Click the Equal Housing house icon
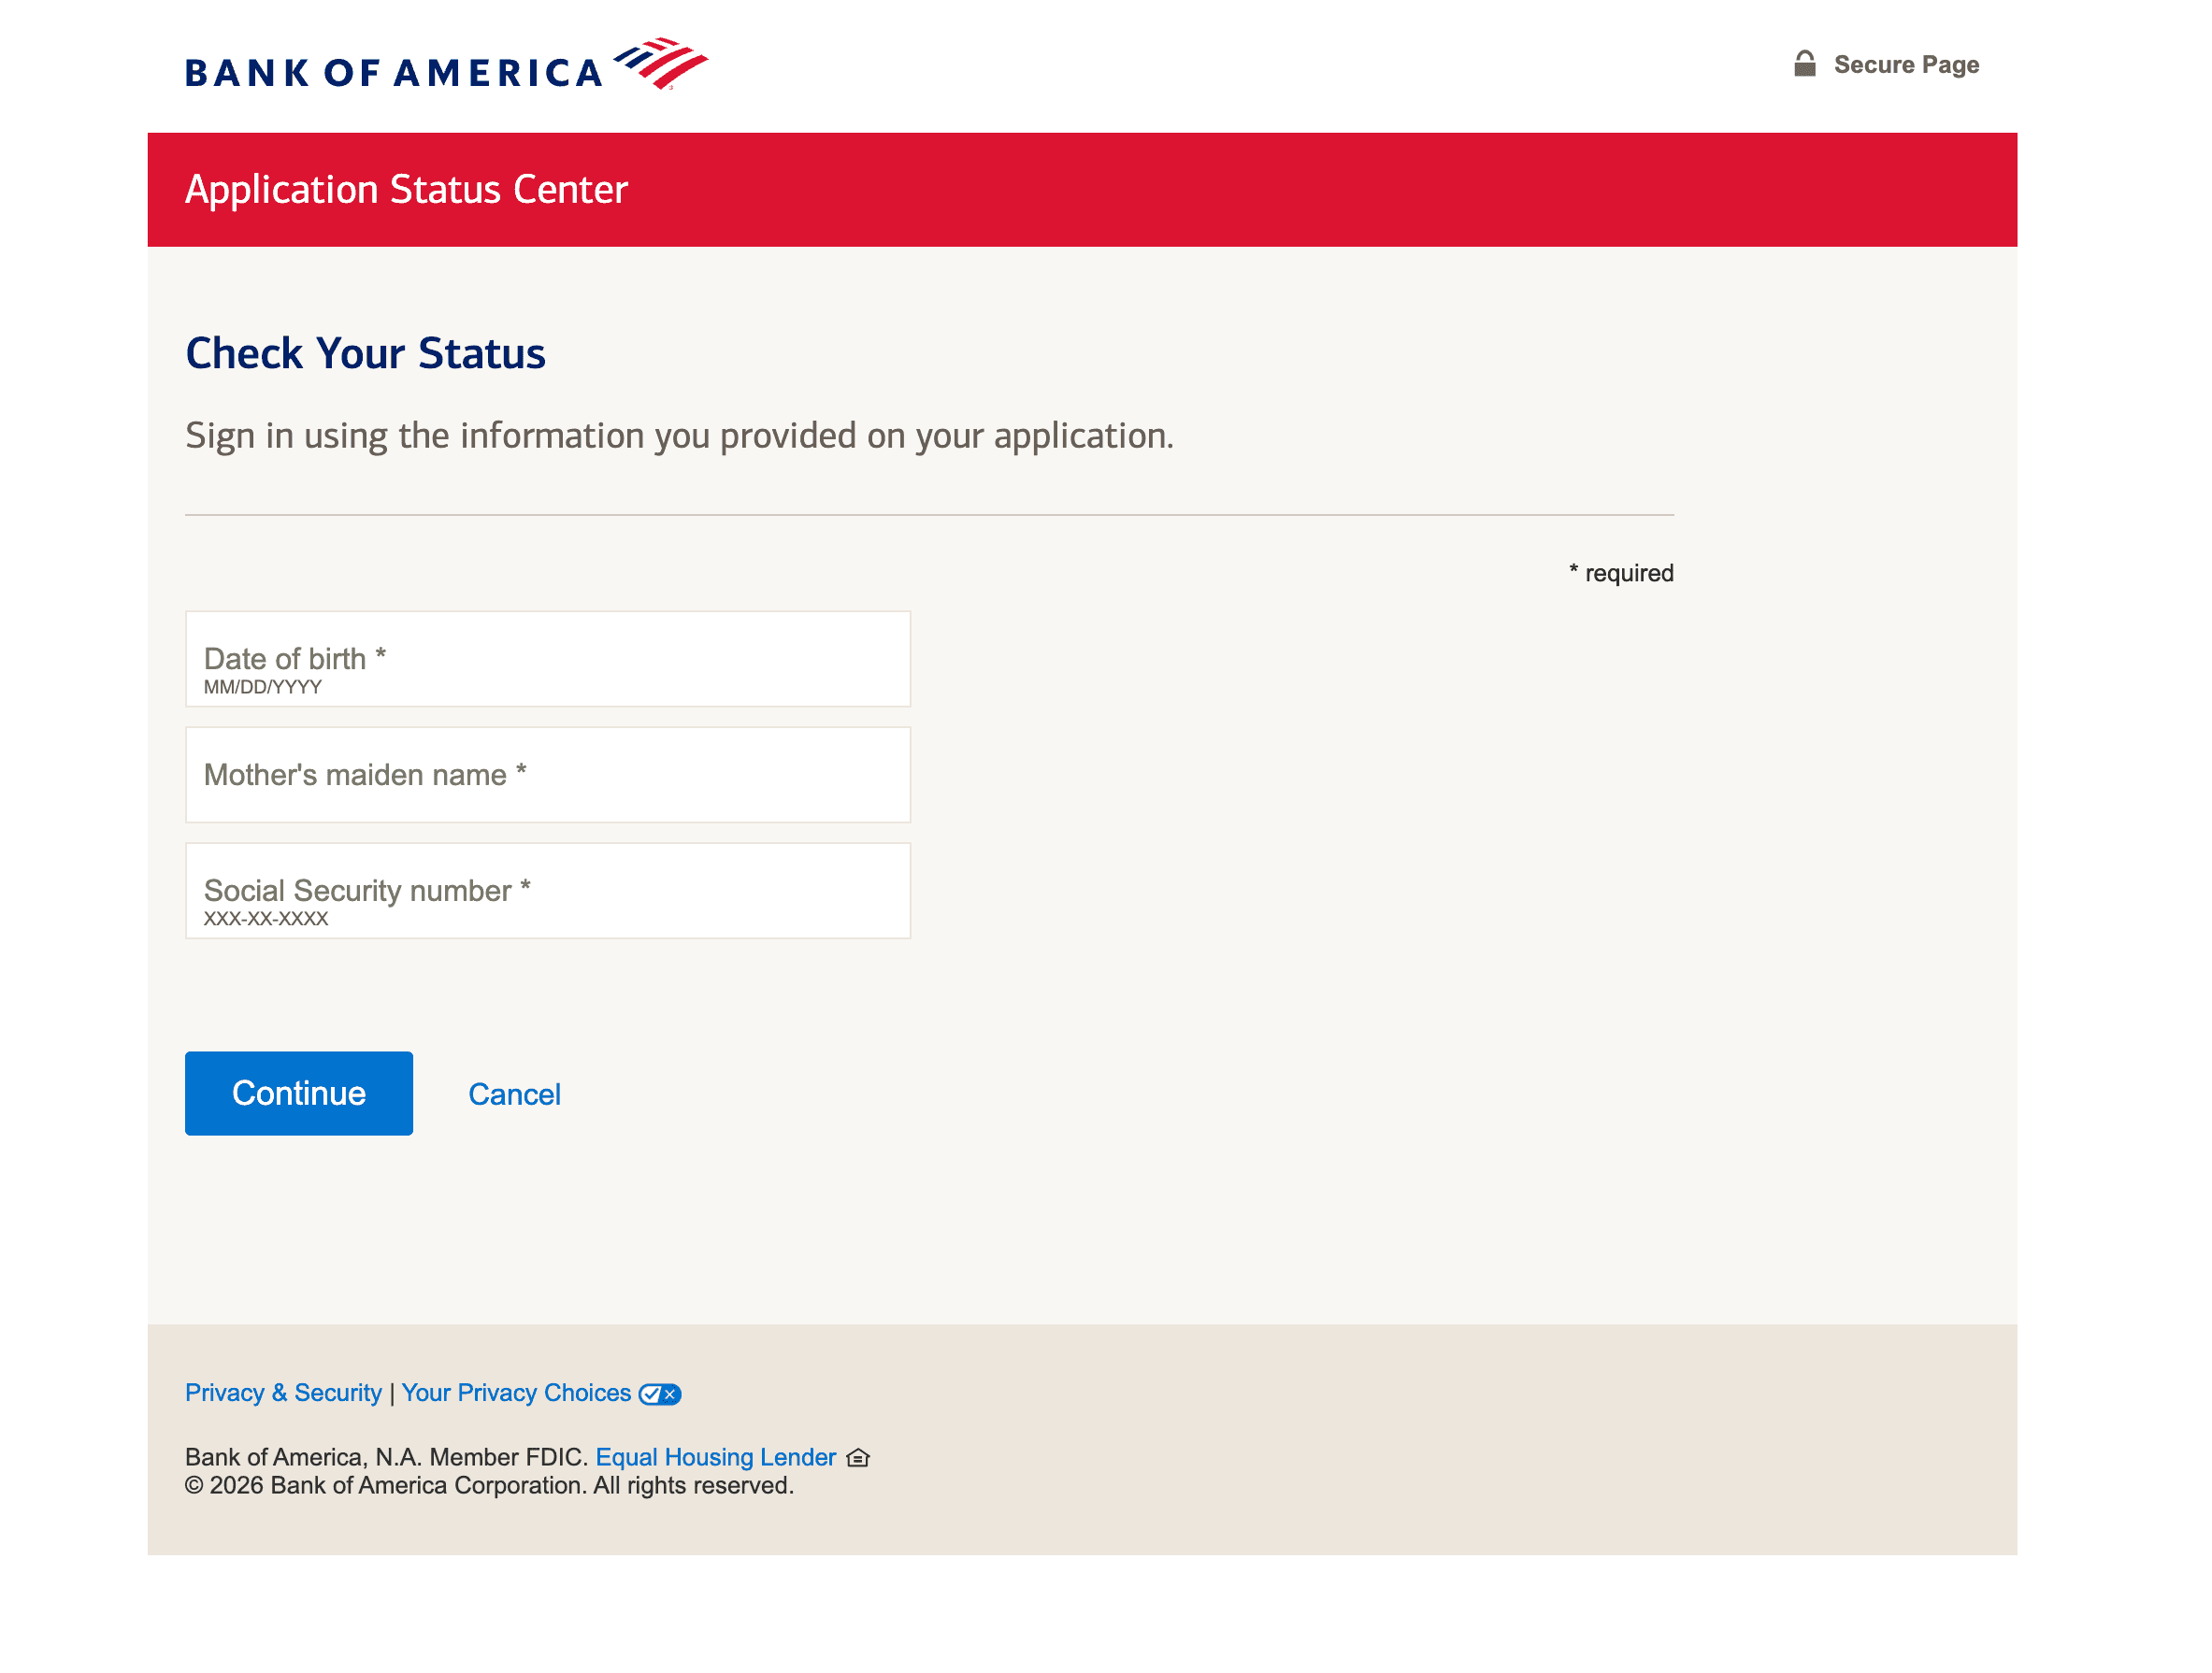Viewport: 2212px width, 1673px height. tap(858, 1458)
